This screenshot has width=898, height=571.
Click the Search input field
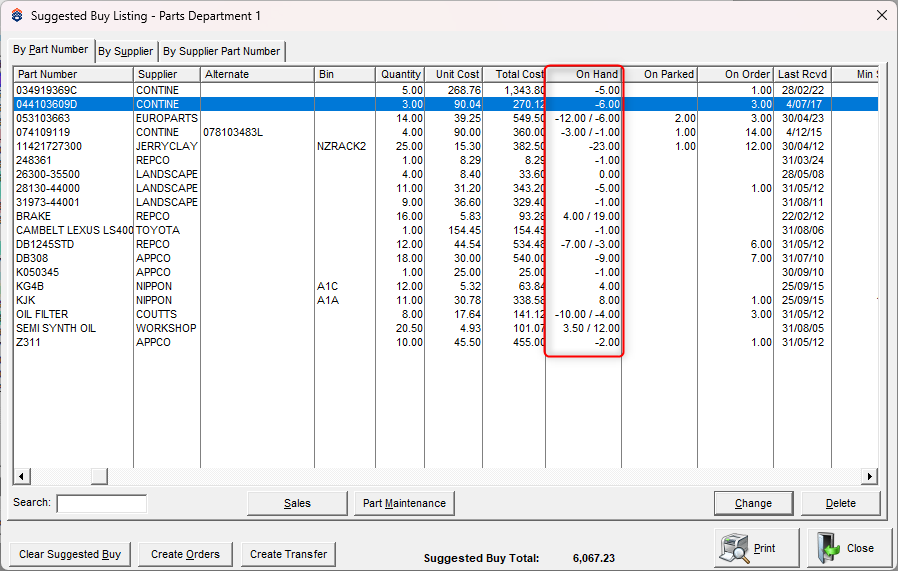coord(101,503)
